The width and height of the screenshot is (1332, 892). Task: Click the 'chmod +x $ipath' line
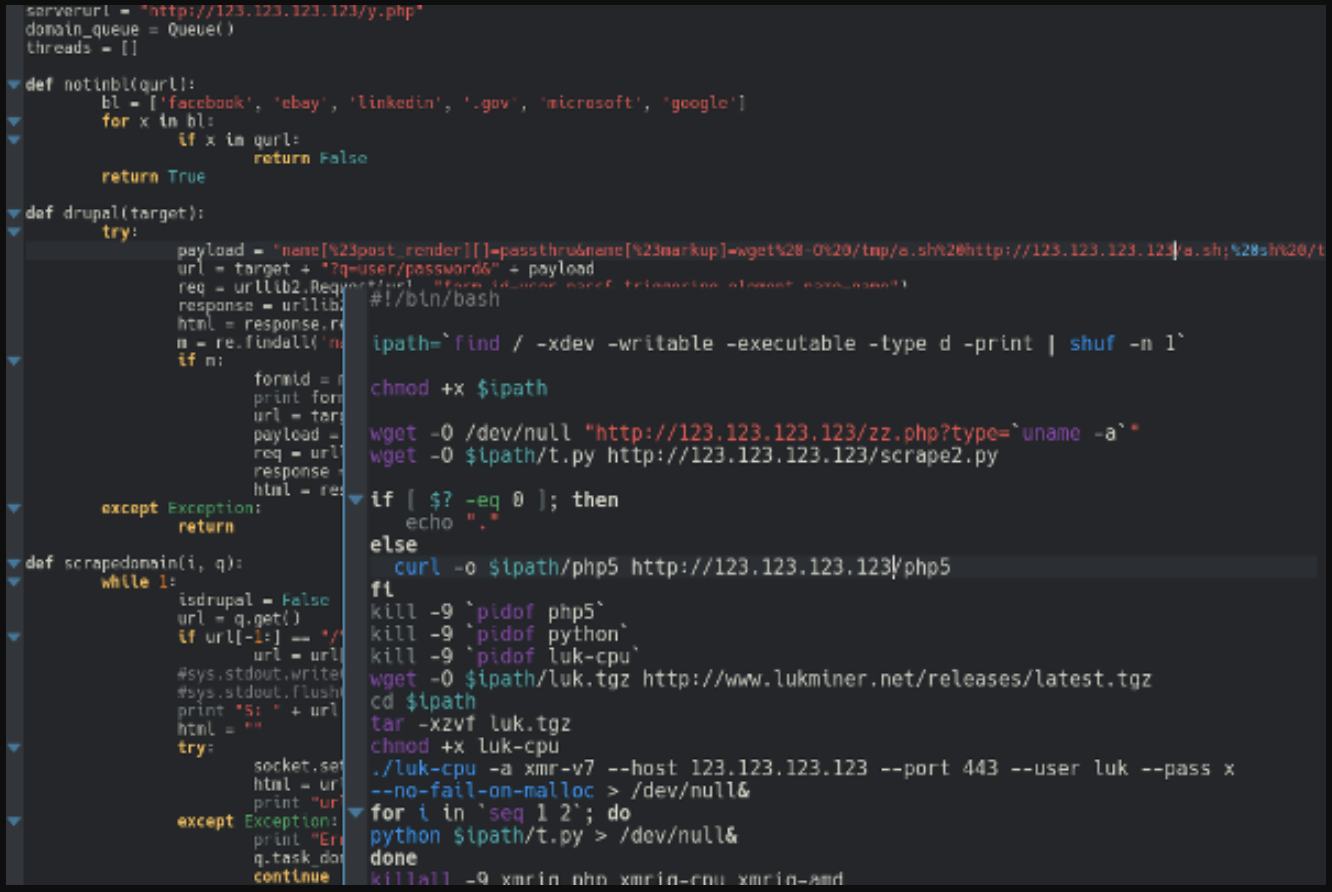[459, 388]
